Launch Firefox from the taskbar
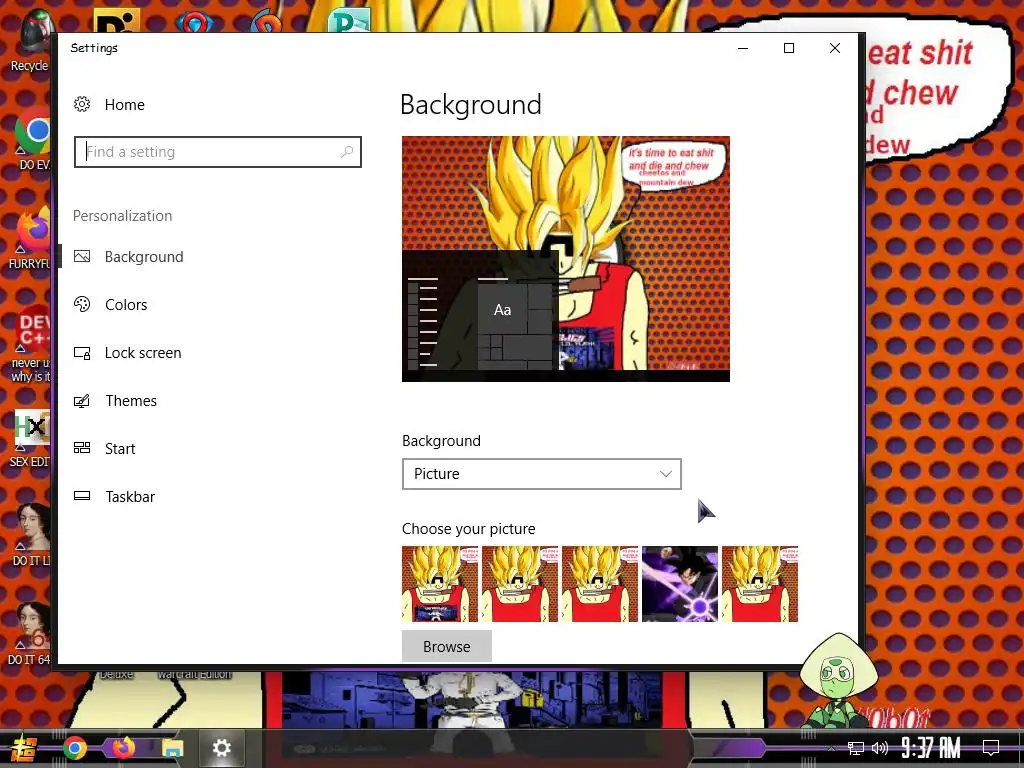 [x=123, y=748]
